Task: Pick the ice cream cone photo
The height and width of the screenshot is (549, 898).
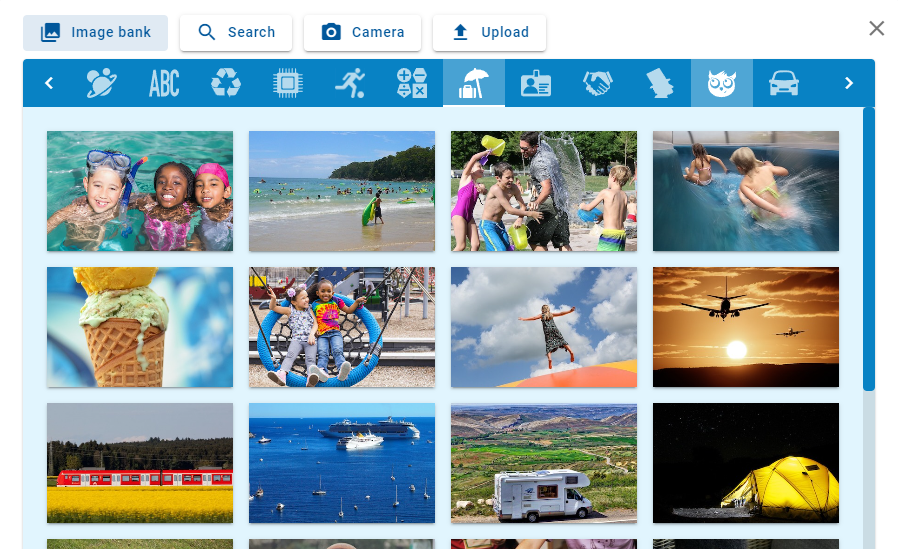Action: 140,327
